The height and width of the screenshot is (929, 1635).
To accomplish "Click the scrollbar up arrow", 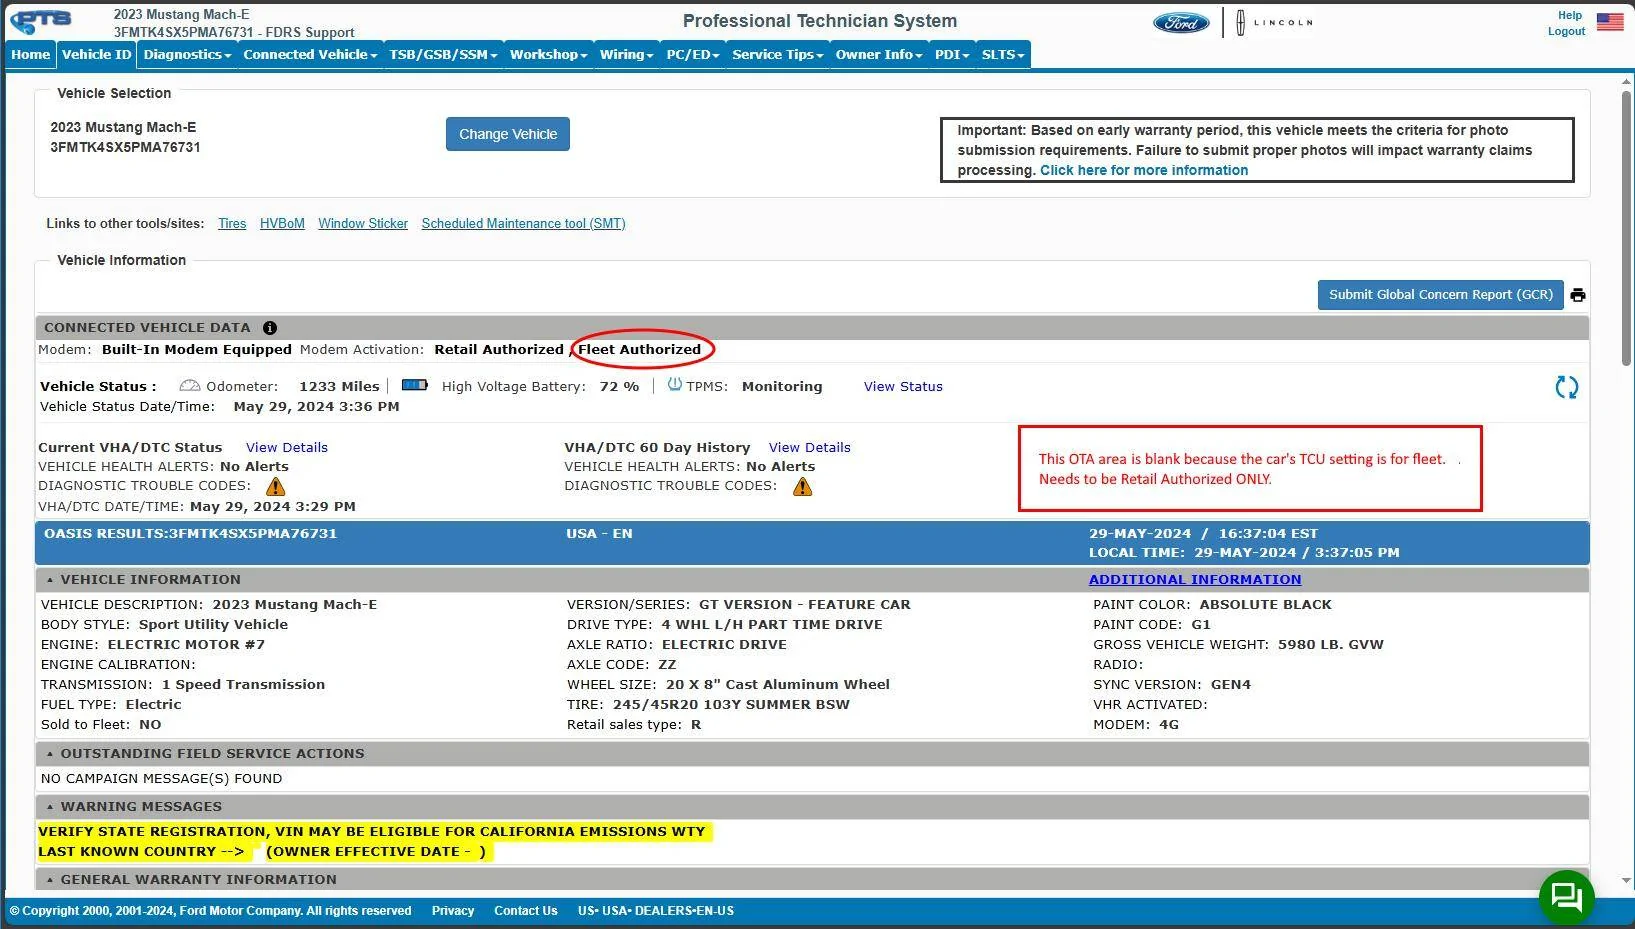I will 1626,82.
